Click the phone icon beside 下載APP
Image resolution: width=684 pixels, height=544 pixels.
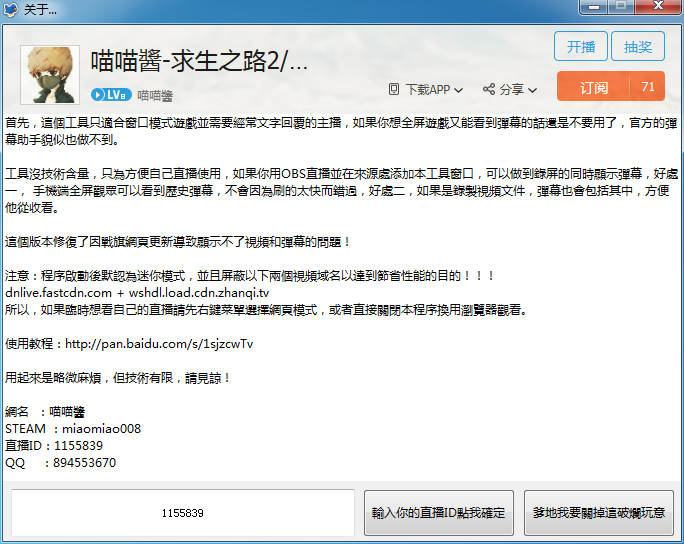394,89
